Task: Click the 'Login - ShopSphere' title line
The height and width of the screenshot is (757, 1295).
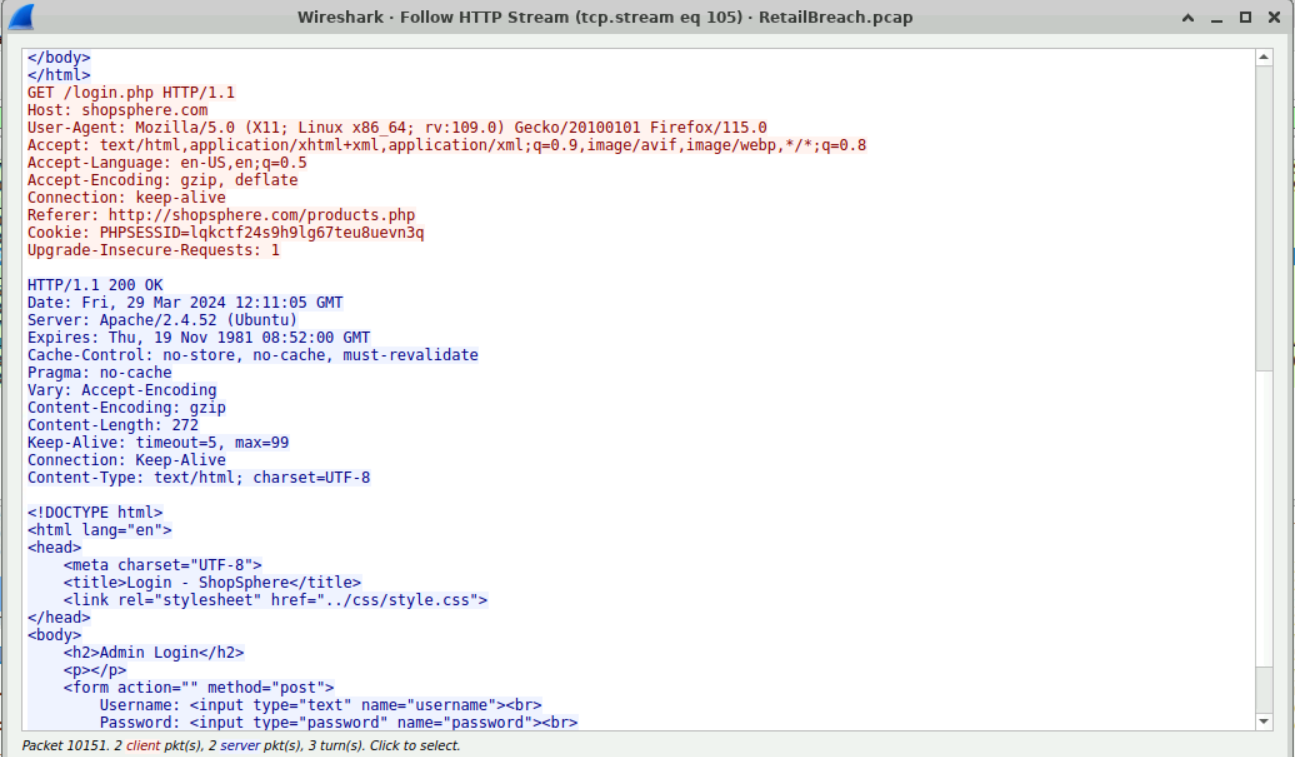Action: click(x=212, y=583)
